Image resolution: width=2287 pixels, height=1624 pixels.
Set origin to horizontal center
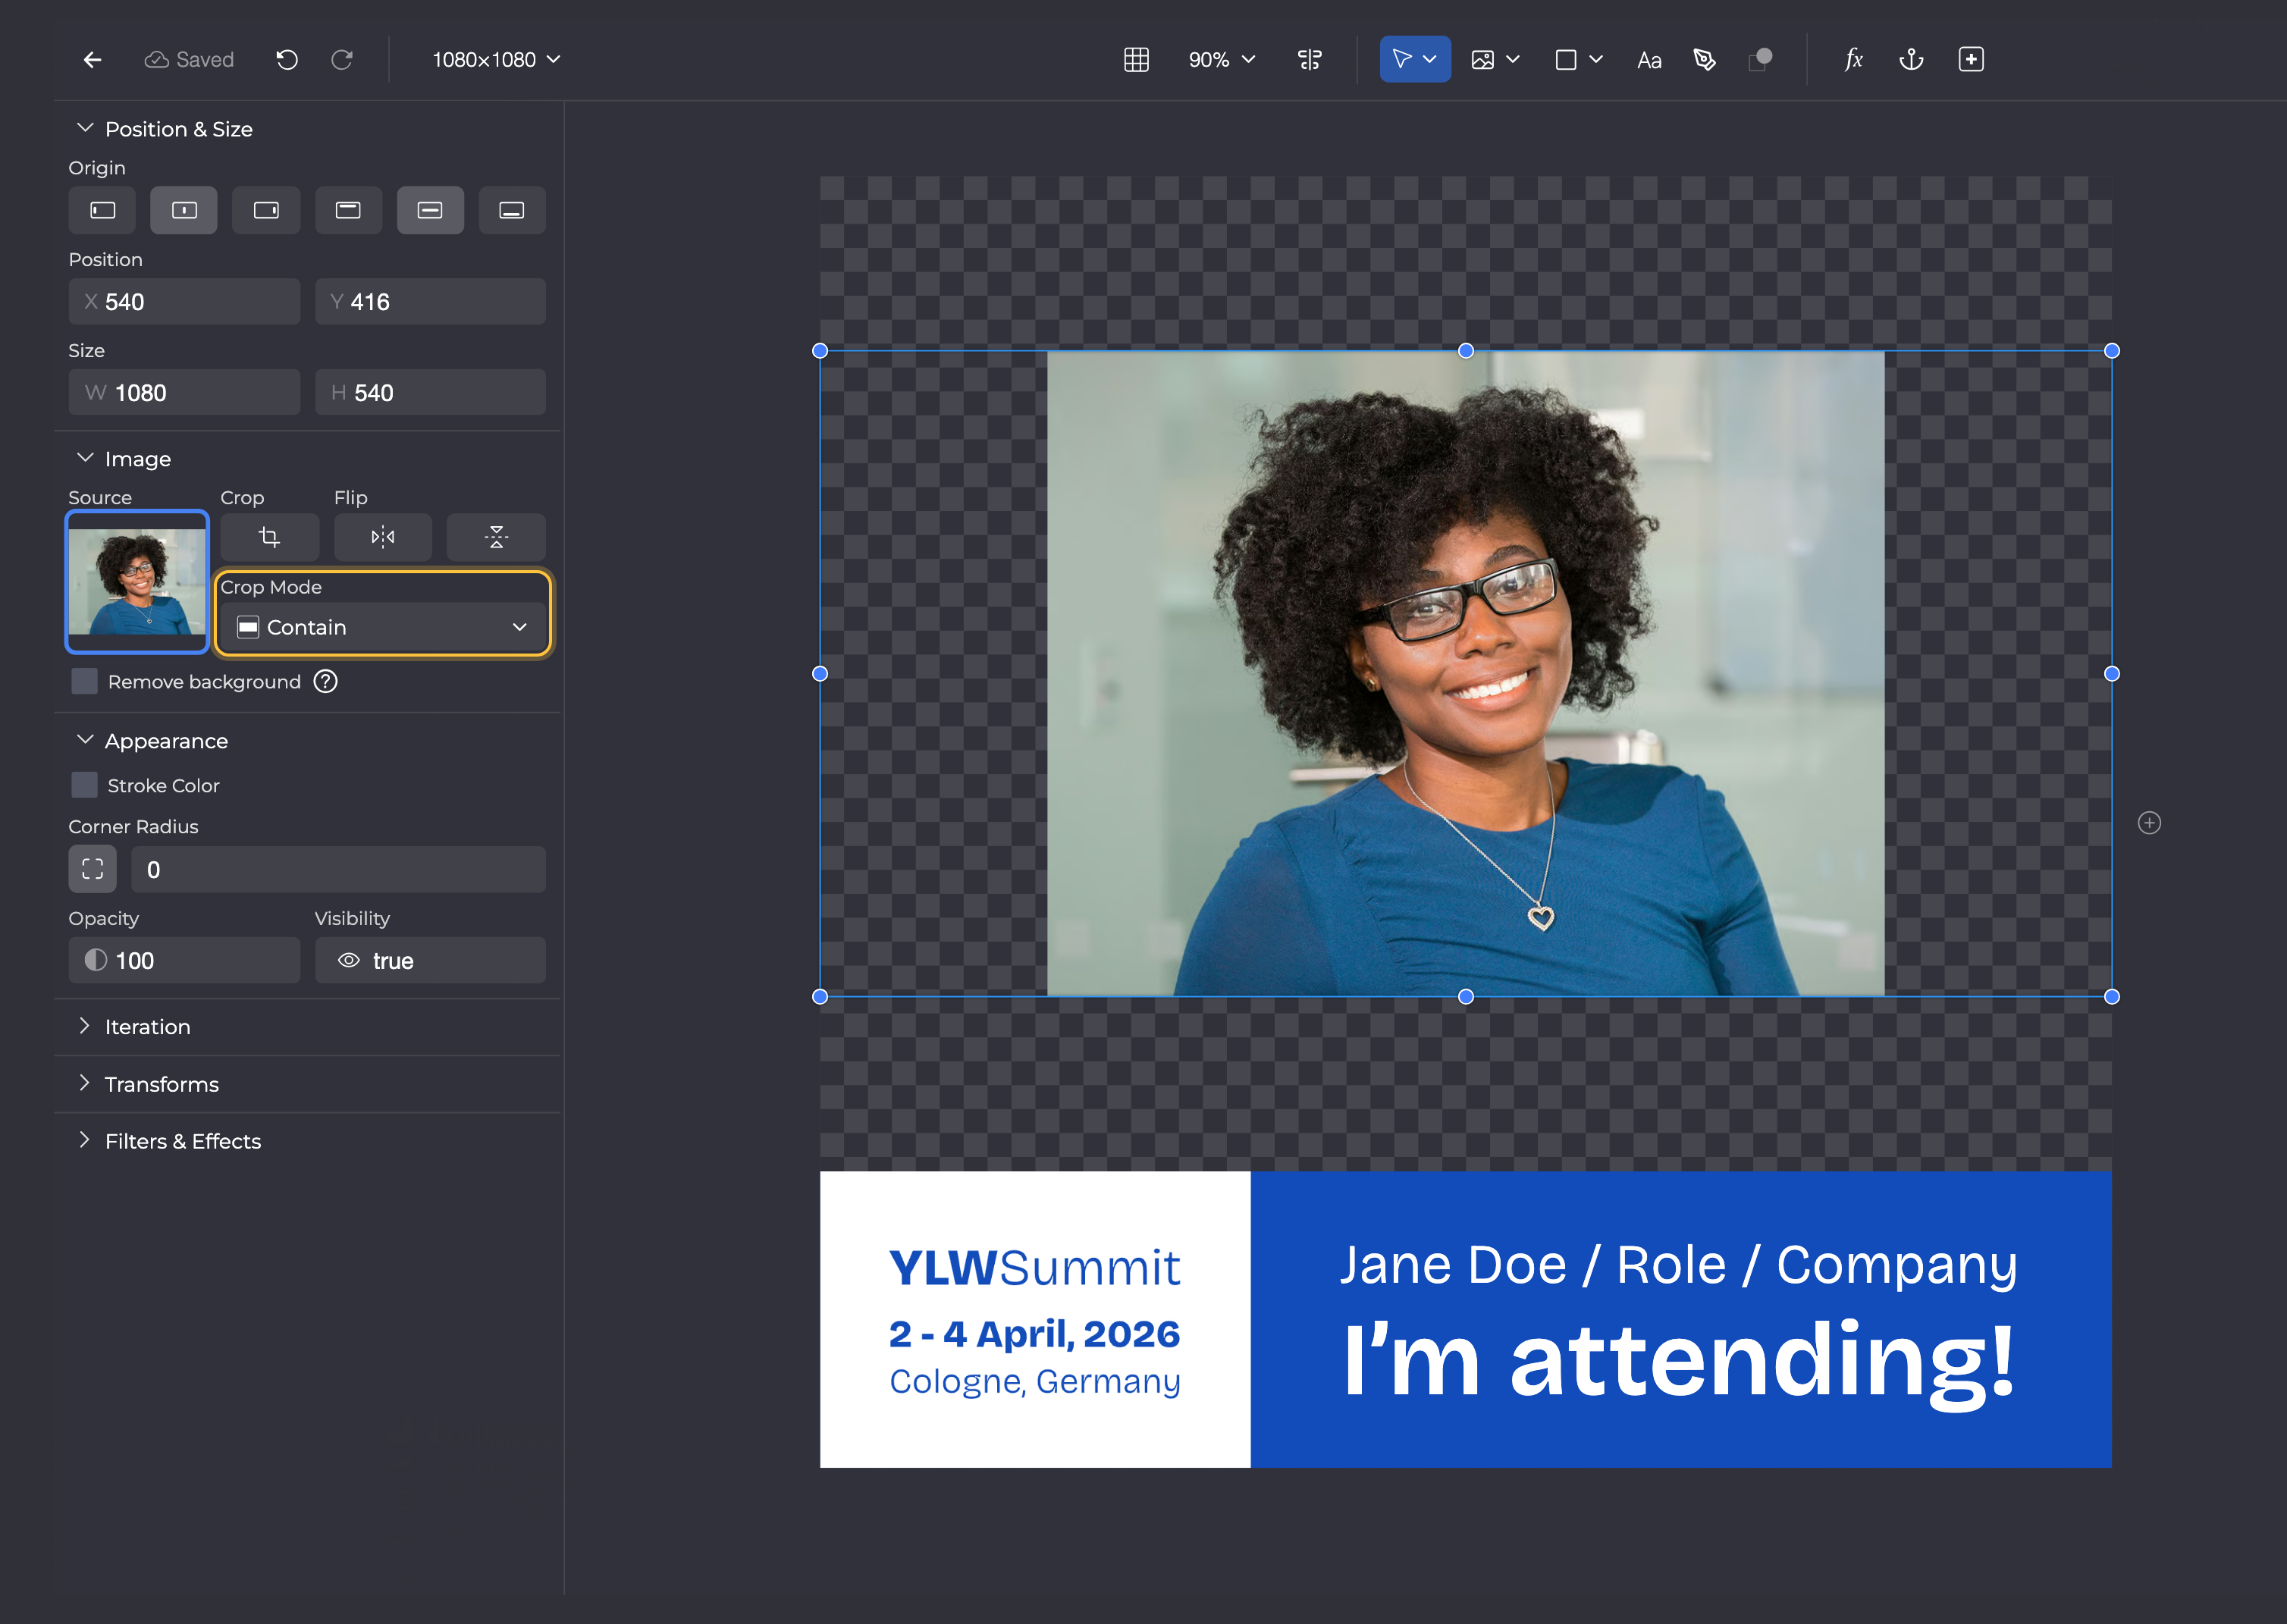coord(184,210)
